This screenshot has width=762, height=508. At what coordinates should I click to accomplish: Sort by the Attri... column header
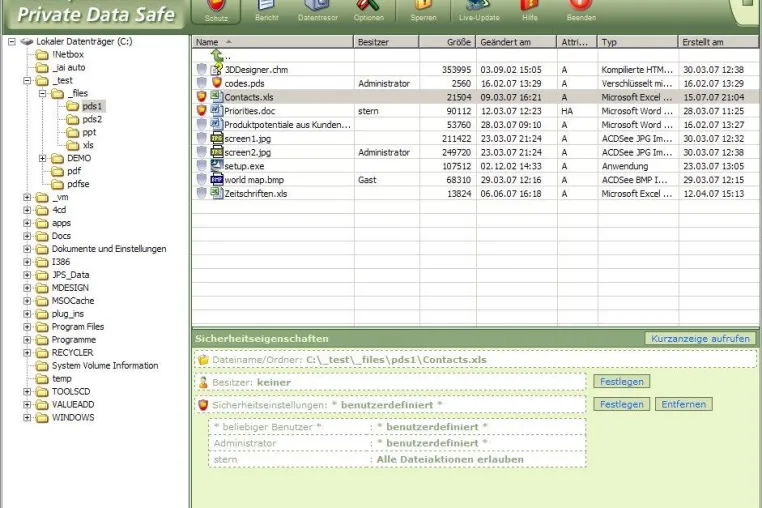(x=577, y=42)
